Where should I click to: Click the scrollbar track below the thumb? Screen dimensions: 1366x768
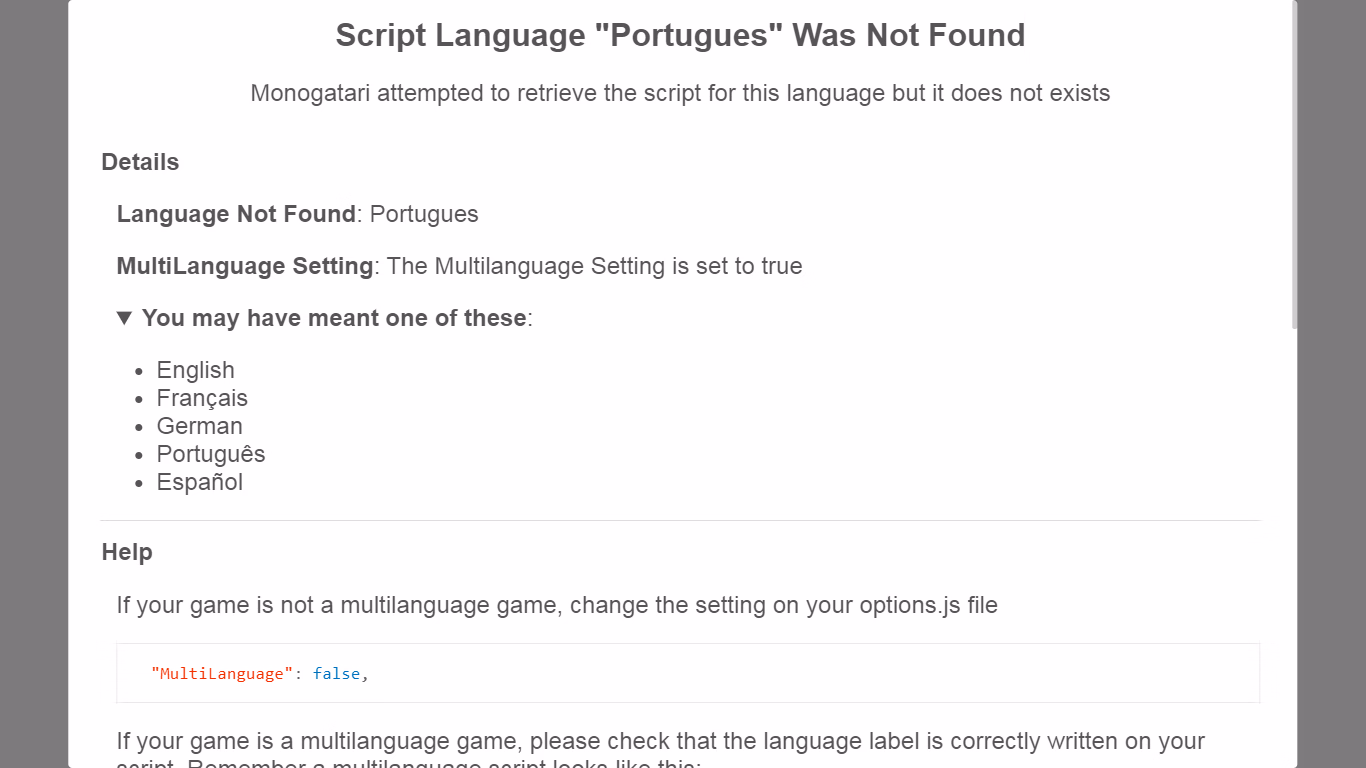pos(1294,550)
